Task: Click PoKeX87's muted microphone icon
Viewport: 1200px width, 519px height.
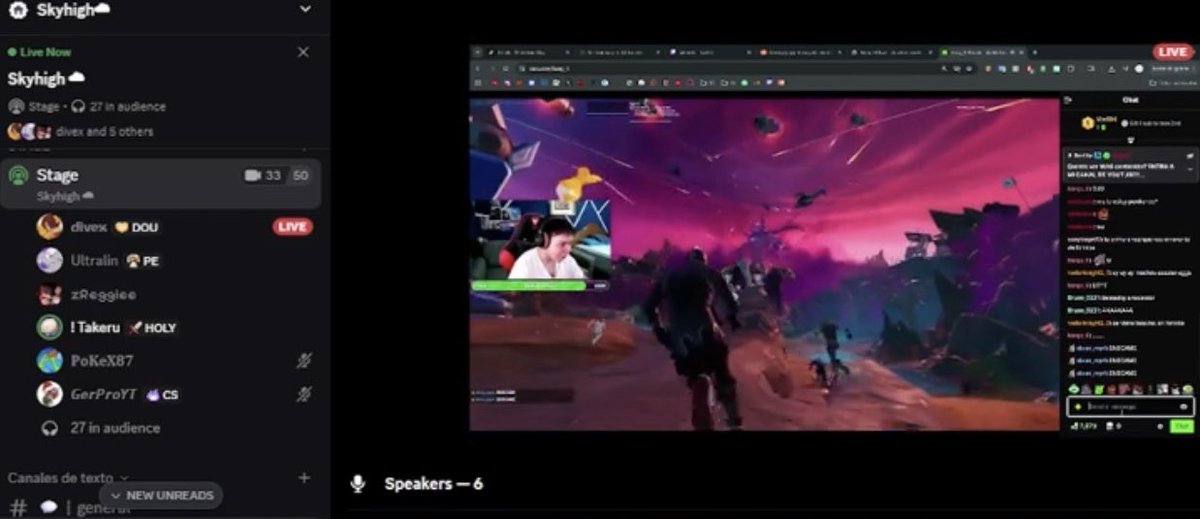Action: coord(304,361)
